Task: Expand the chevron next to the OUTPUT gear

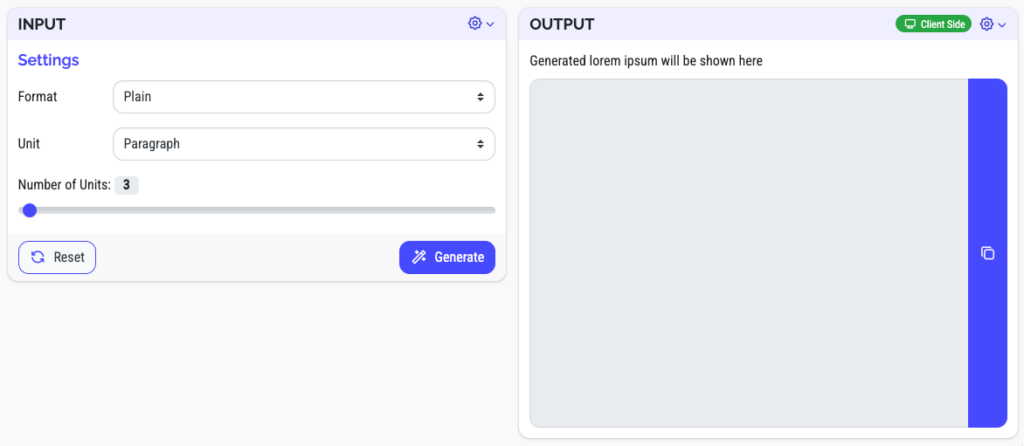Action: [x=1002, y=25]
